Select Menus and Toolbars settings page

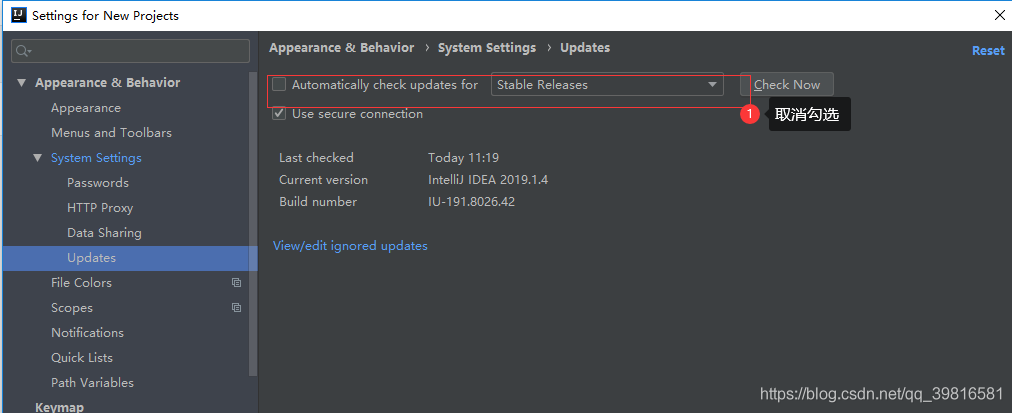click(x=111, y=133)
